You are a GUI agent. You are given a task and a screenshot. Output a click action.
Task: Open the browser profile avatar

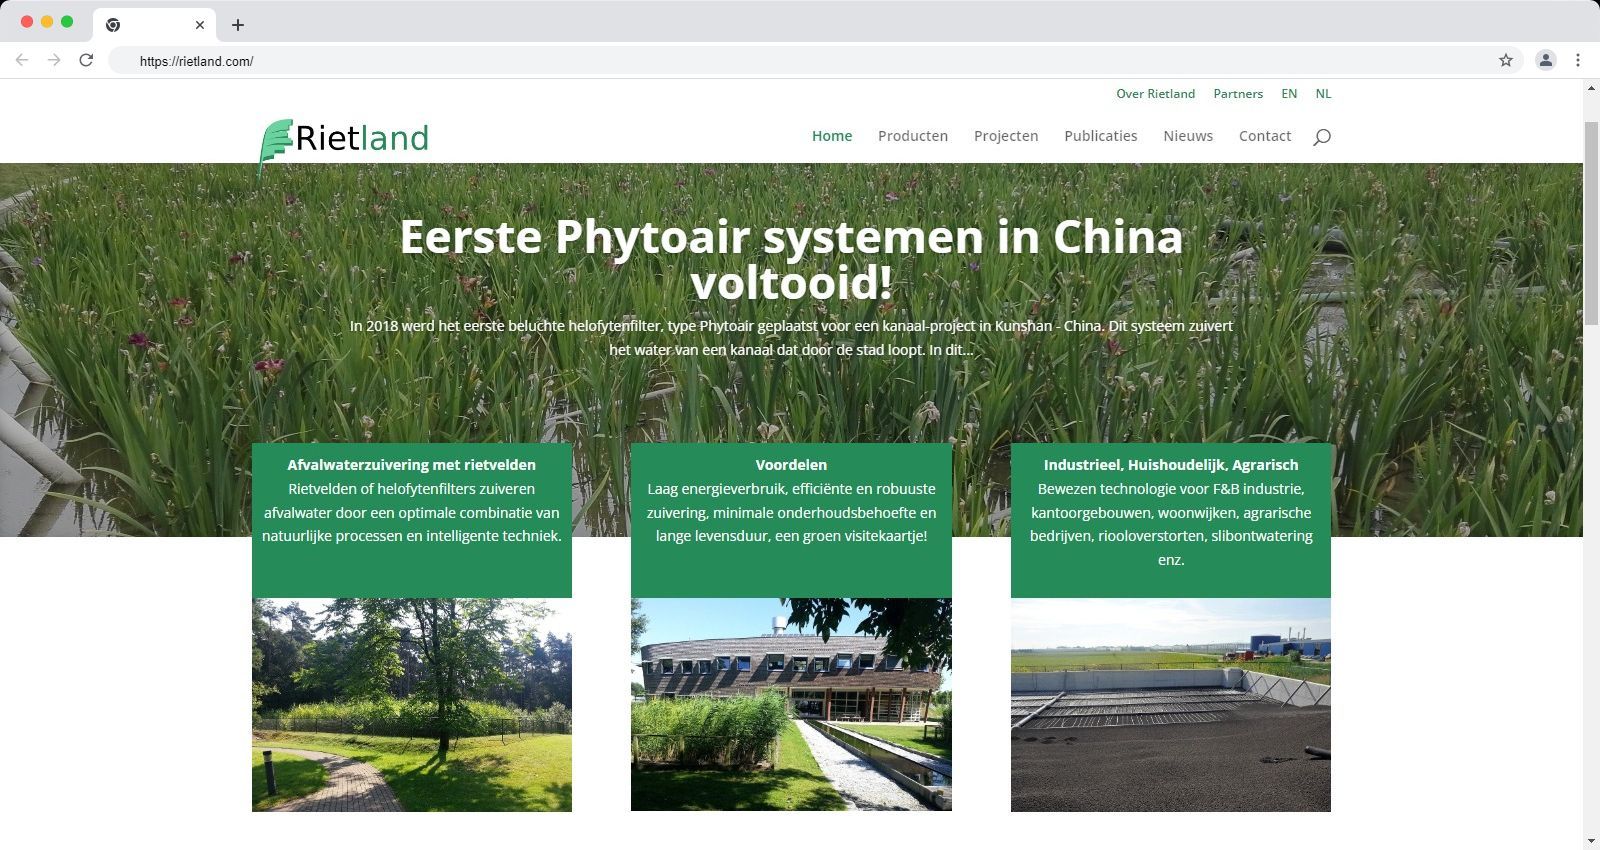click(x=1545, y=60)
